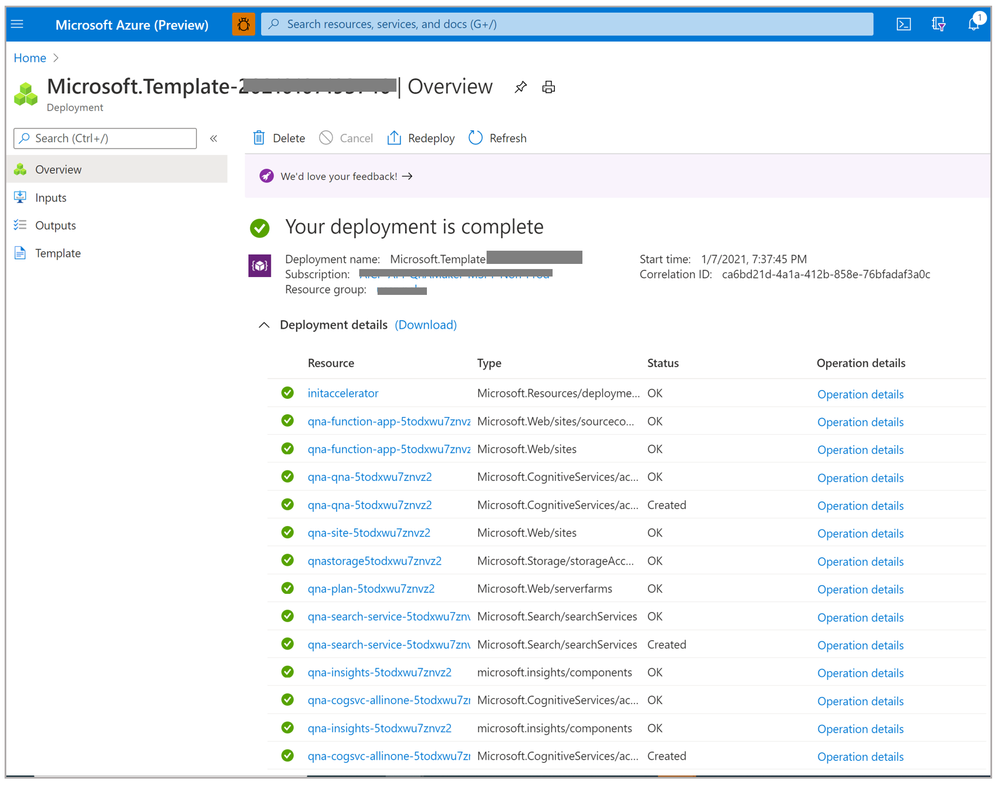Open qna-site-5todxwu7znvz2 resource
This screenshot has width=999, height=786.
click(x=369, y=532)
